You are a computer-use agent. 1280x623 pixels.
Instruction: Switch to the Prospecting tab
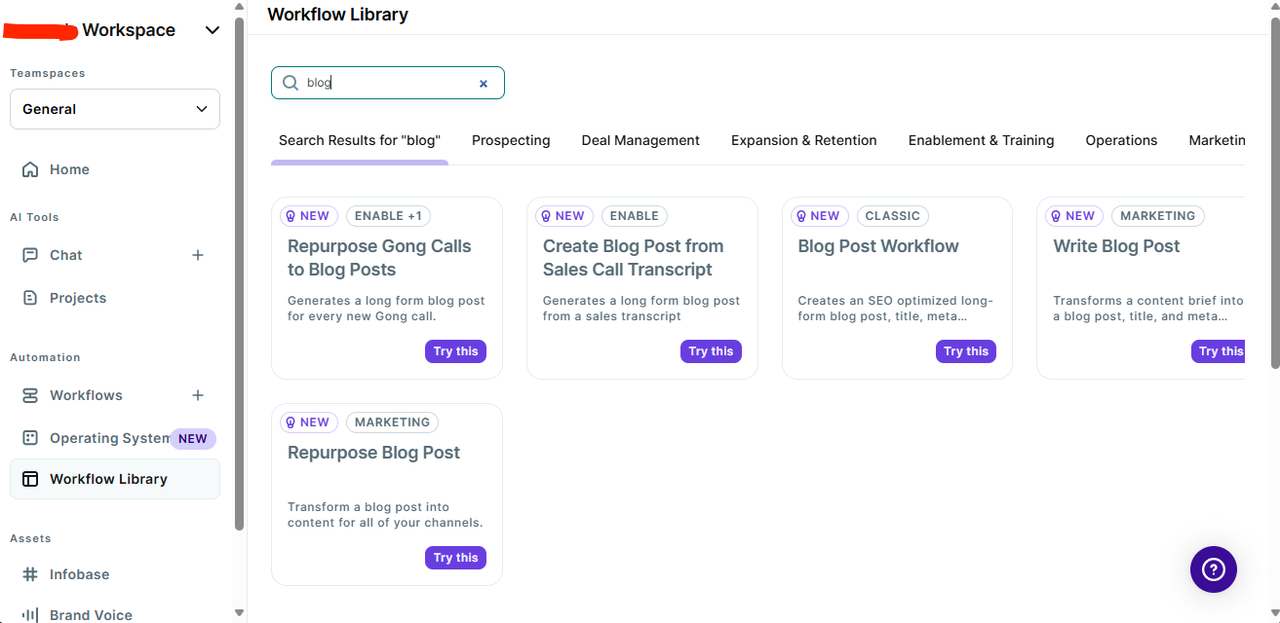coord(511,140)
